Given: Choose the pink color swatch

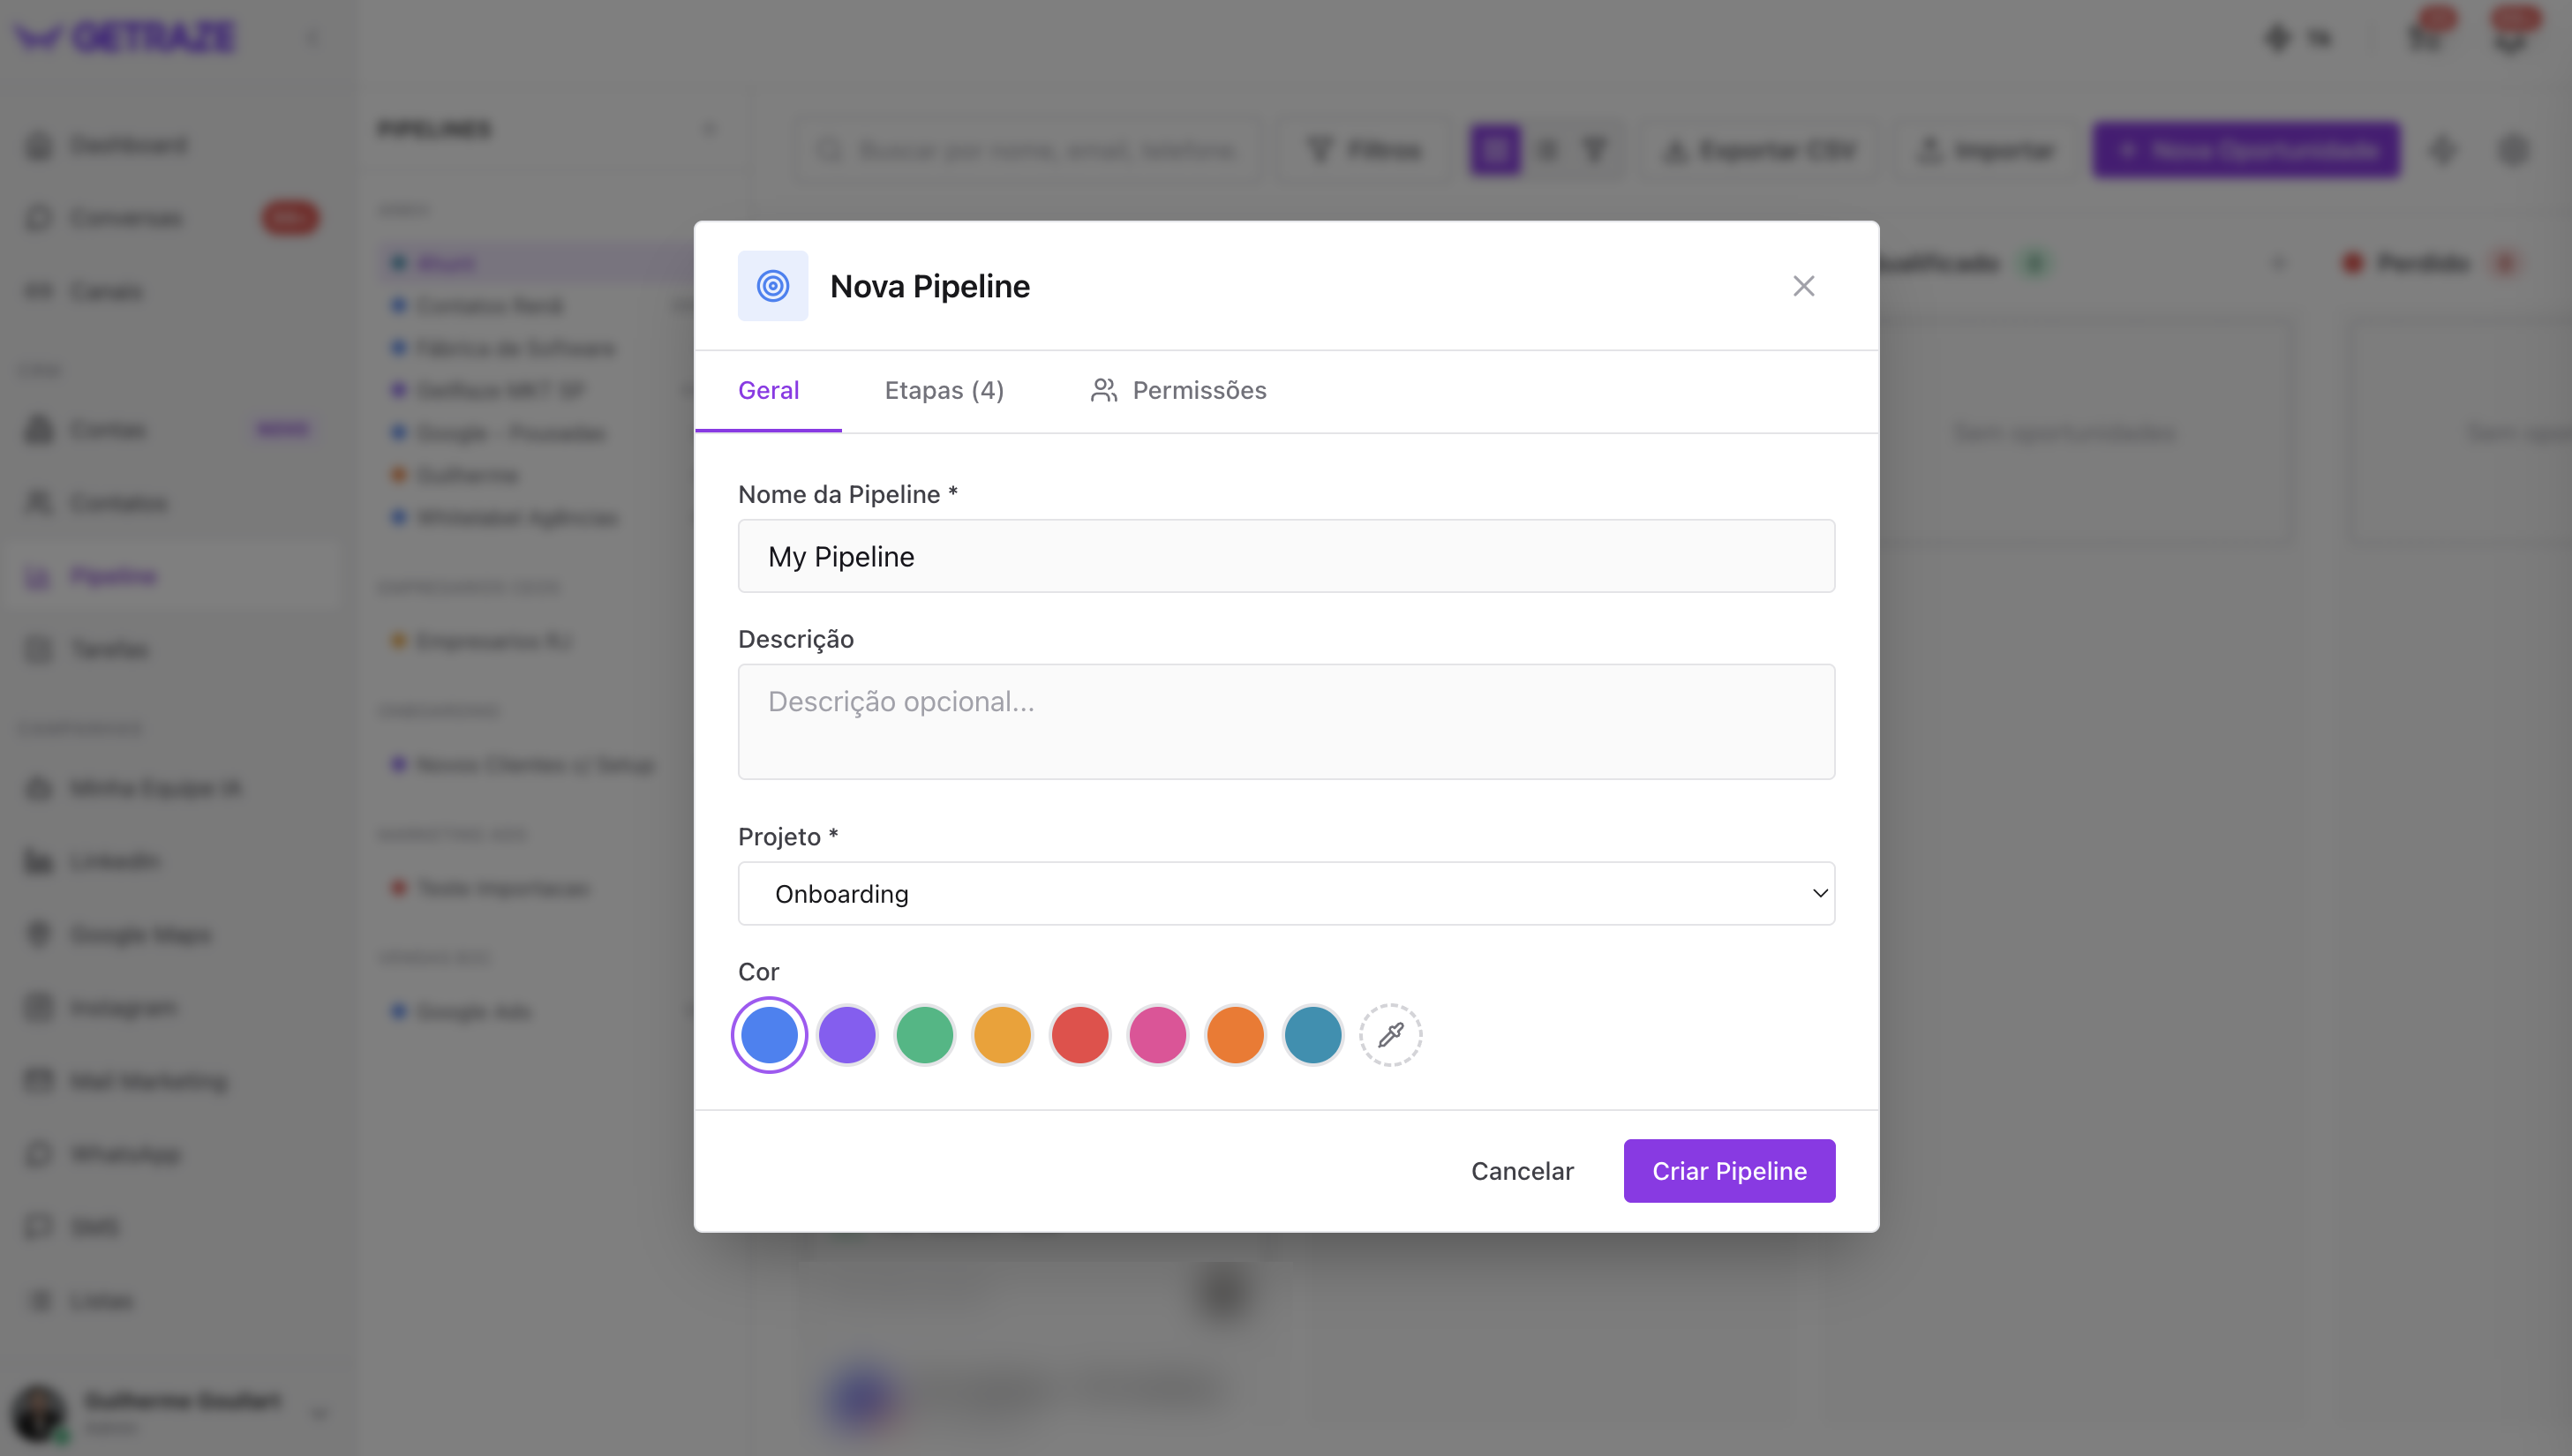Looking at the screenshot, I should [x=1158, y=1035].
